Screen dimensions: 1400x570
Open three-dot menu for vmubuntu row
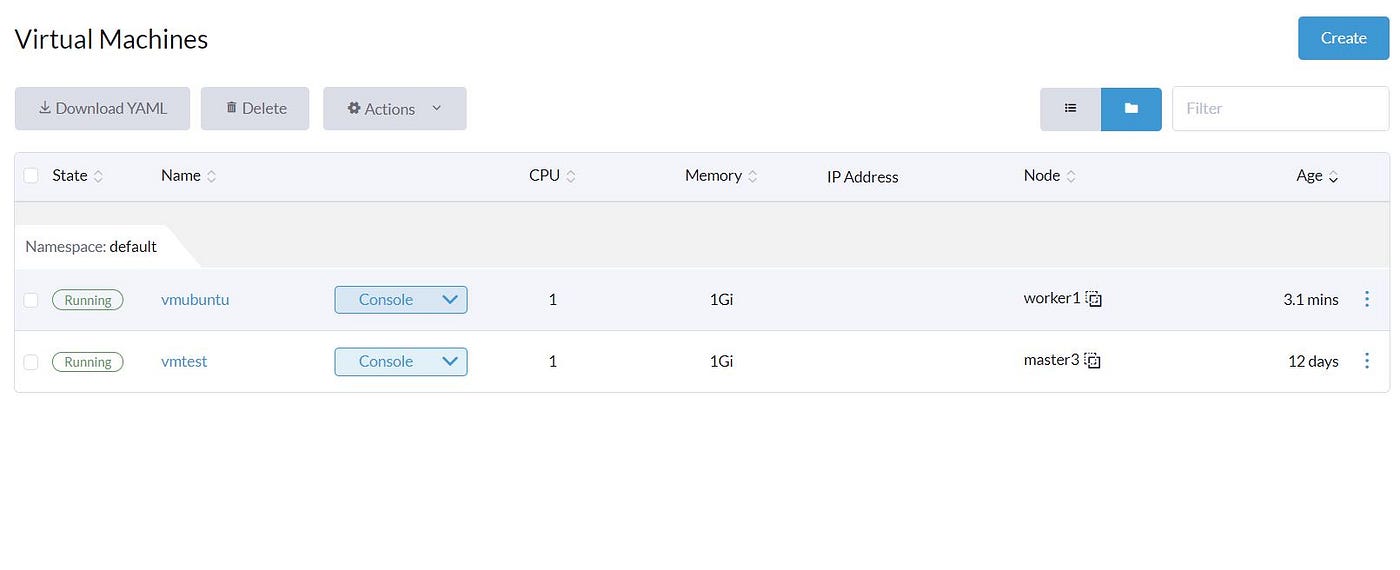pos(1367,299)
